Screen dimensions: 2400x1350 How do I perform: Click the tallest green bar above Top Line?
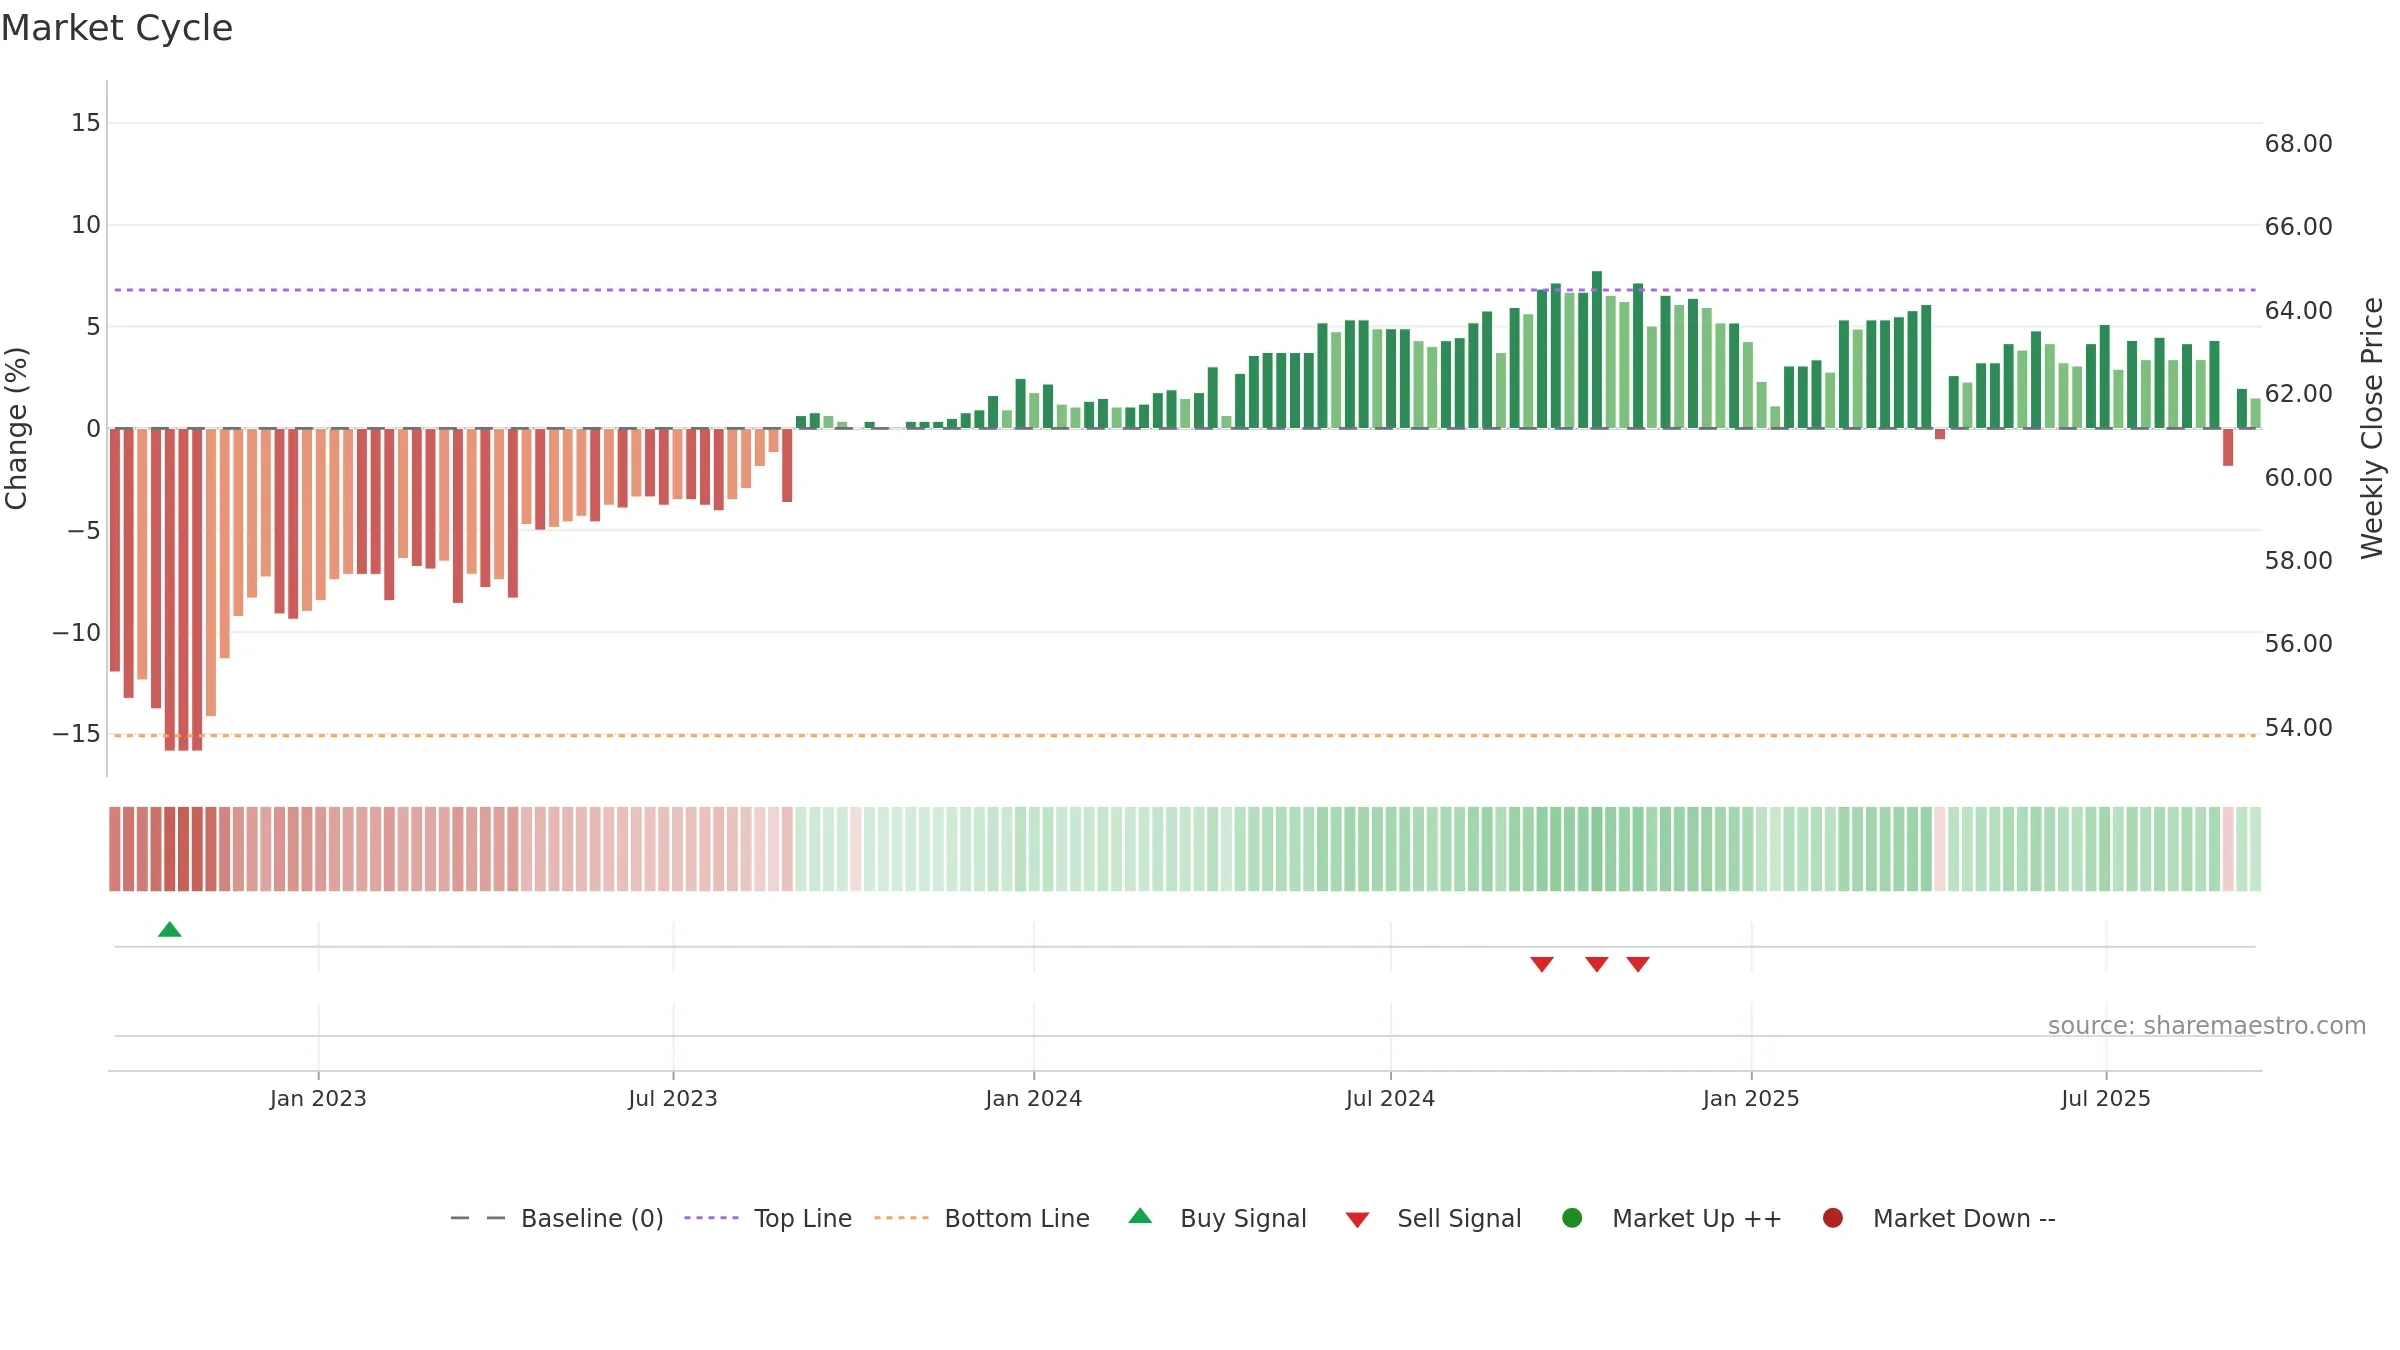point(1597,350)
